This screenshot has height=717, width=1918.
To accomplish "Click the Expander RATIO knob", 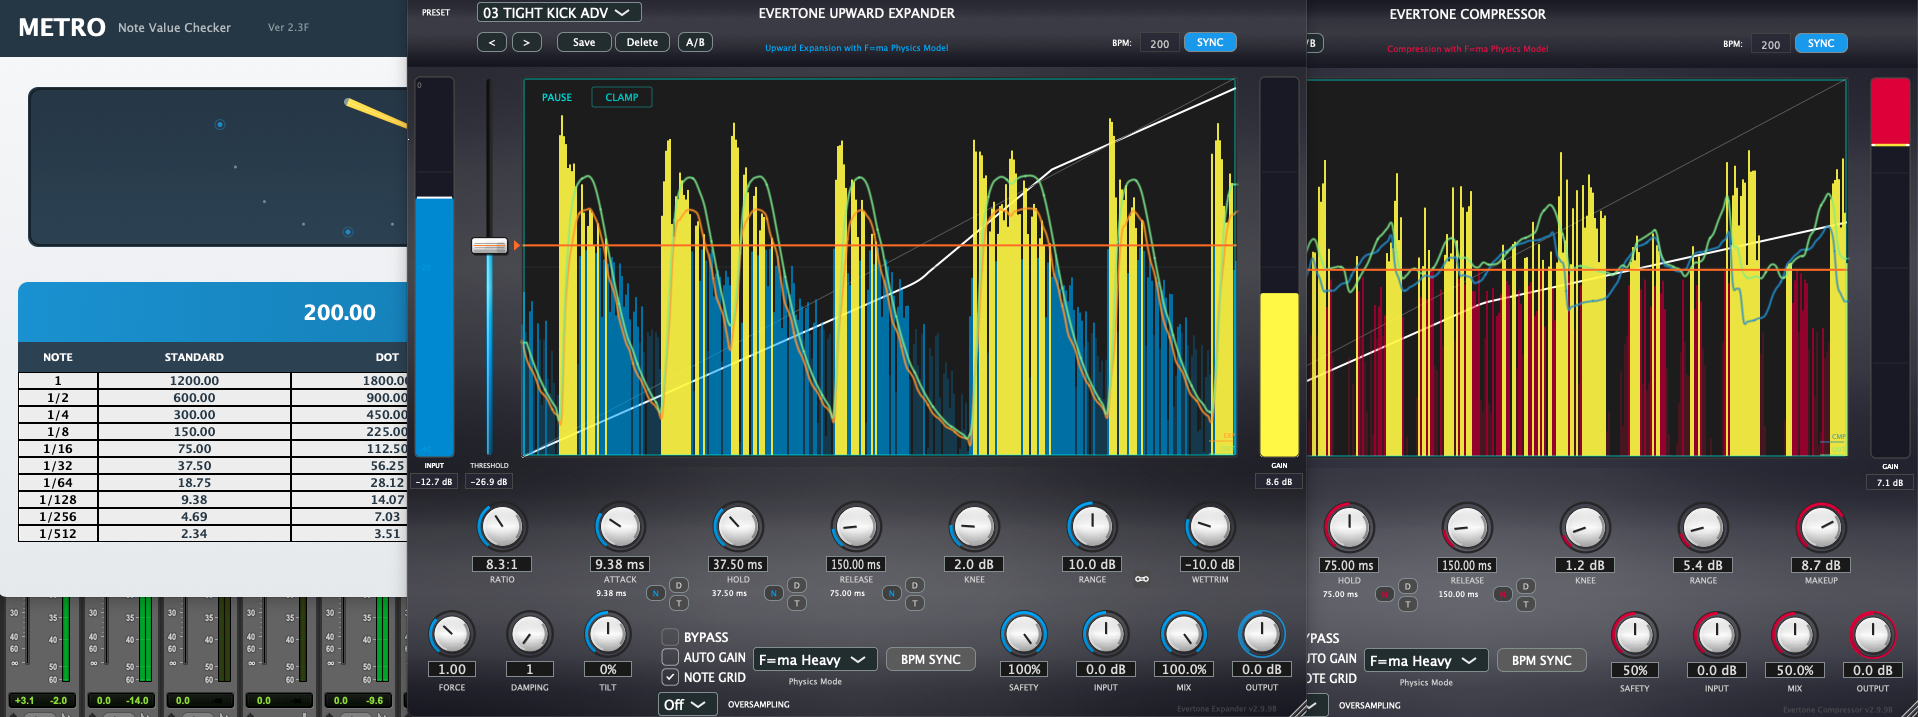I will (x=502, y=526).
